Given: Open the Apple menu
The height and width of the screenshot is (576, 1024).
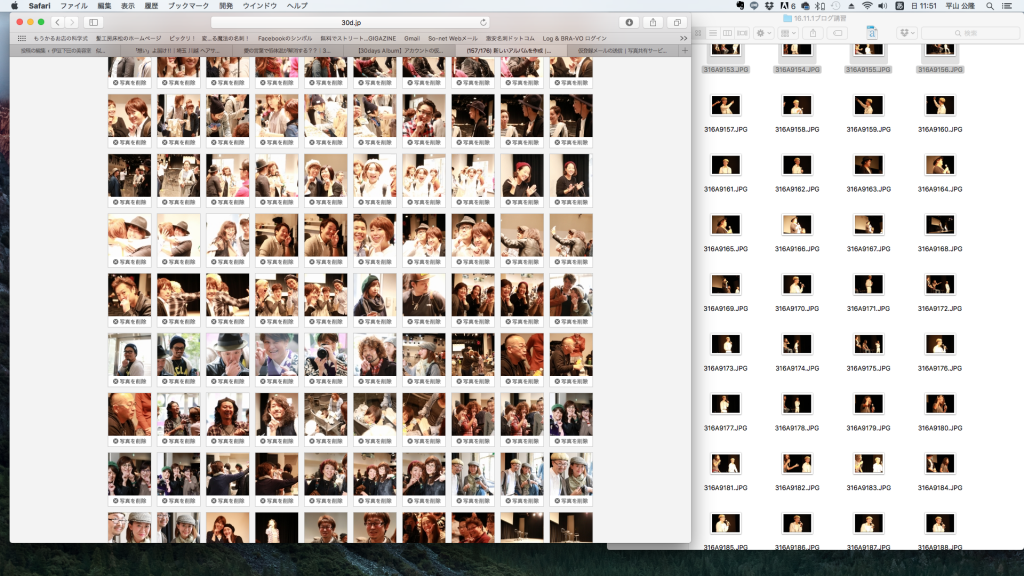Looking at the screenshot, I should point(14,6).
